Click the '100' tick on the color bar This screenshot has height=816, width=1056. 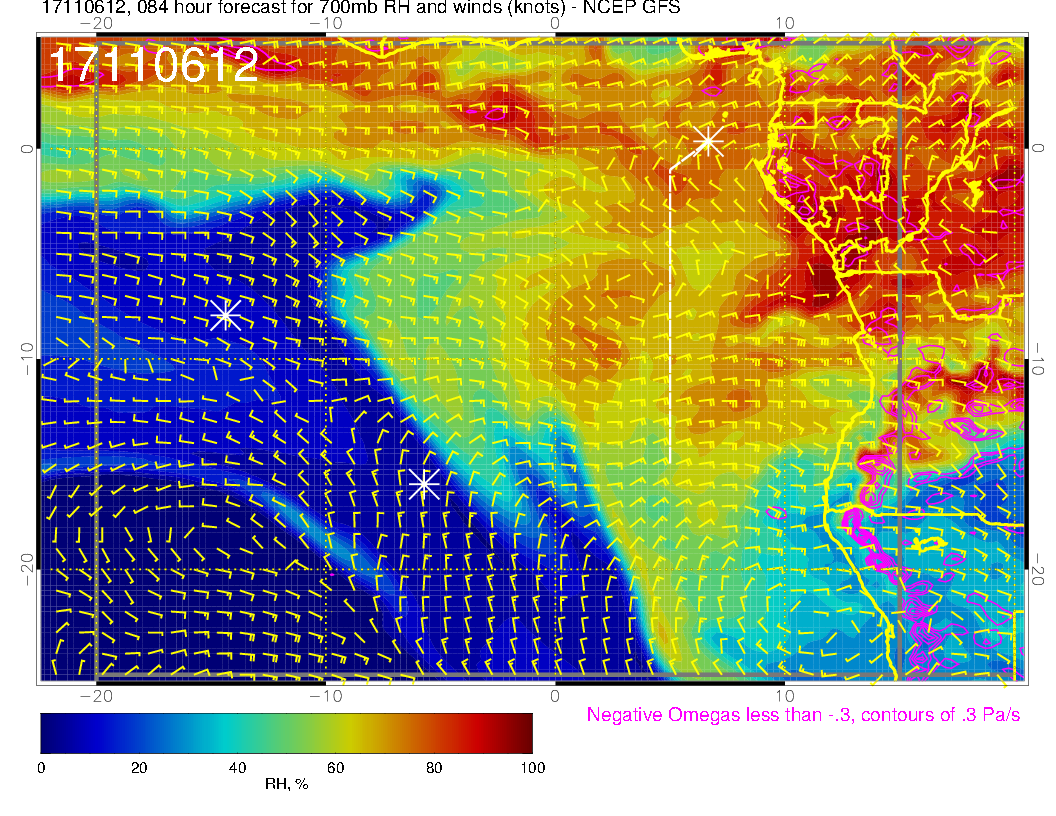(x=533, y=768)
